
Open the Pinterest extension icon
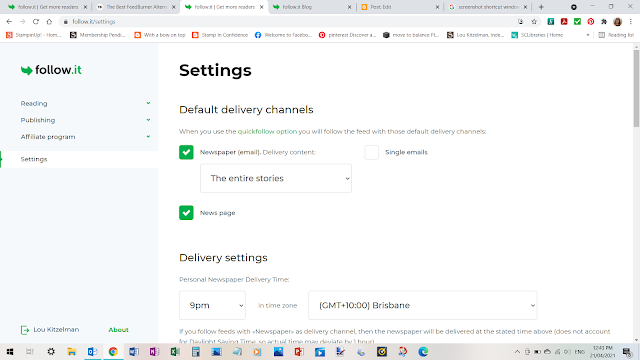[x=591, y=22]
